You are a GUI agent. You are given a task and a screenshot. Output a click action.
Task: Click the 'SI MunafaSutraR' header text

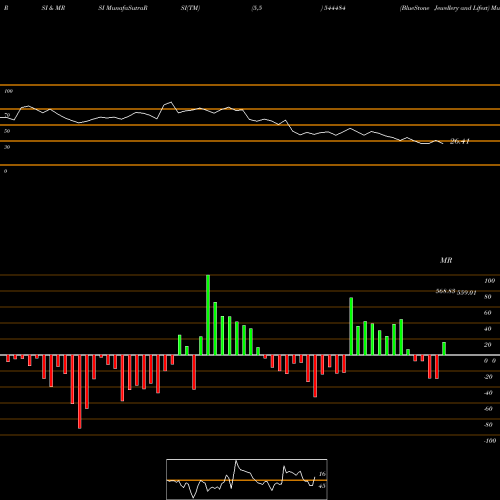pos(123,8)
